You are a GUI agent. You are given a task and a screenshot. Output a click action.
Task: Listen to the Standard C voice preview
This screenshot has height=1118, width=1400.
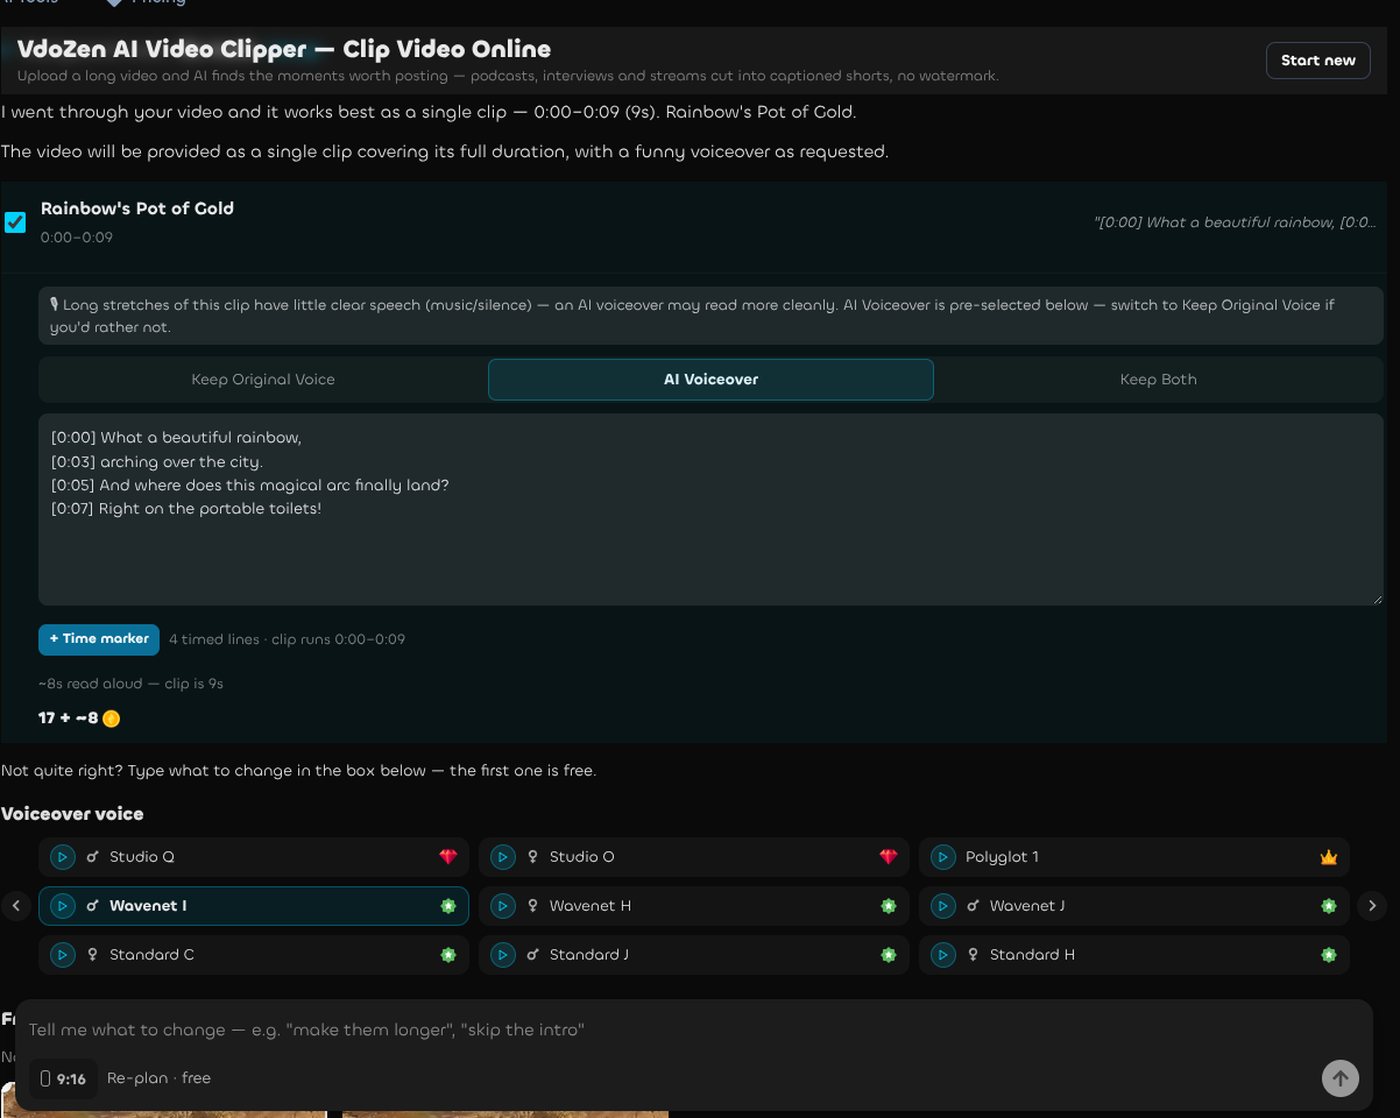[62, 955]
